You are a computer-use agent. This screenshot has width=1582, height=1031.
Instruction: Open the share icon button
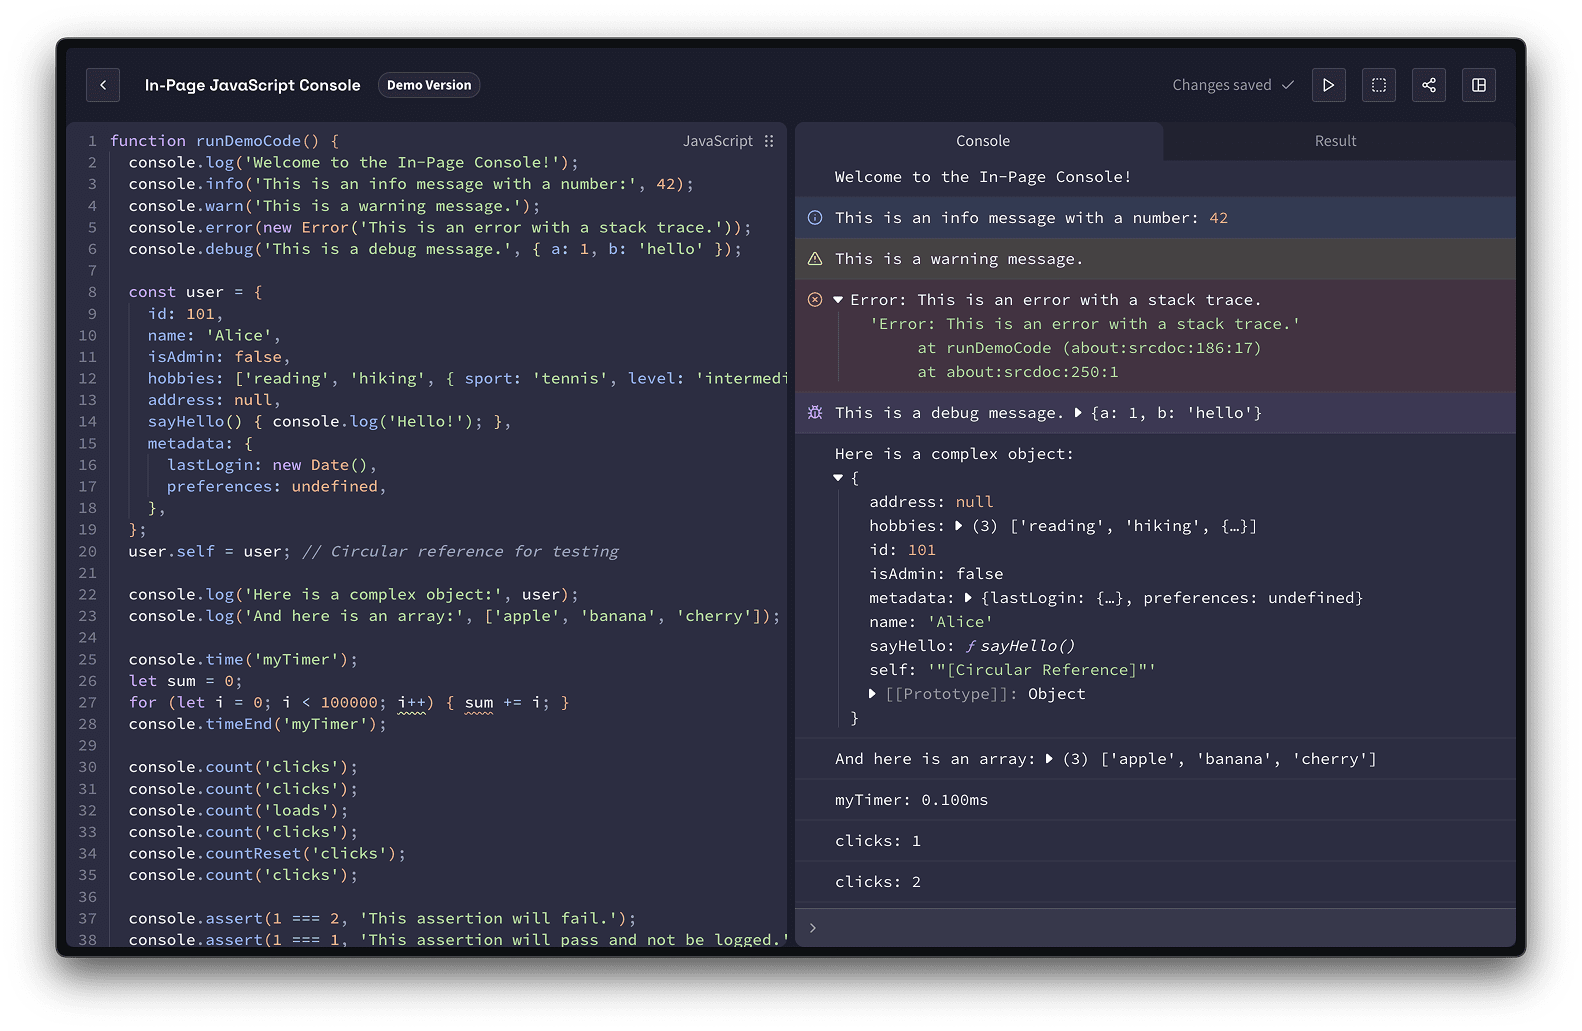(x=1429, y=85)
